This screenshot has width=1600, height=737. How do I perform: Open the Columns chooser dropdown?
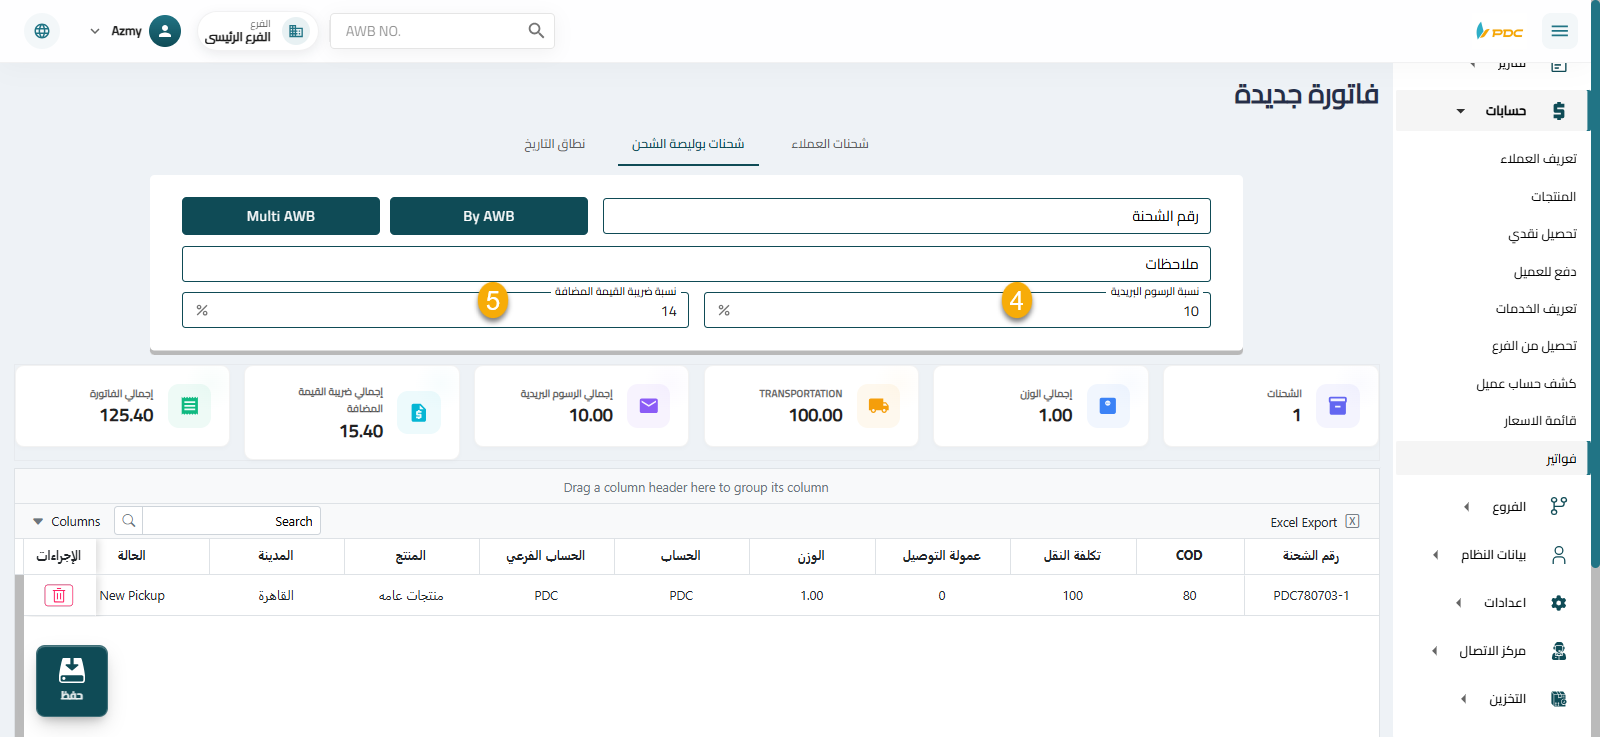point(66,521)
